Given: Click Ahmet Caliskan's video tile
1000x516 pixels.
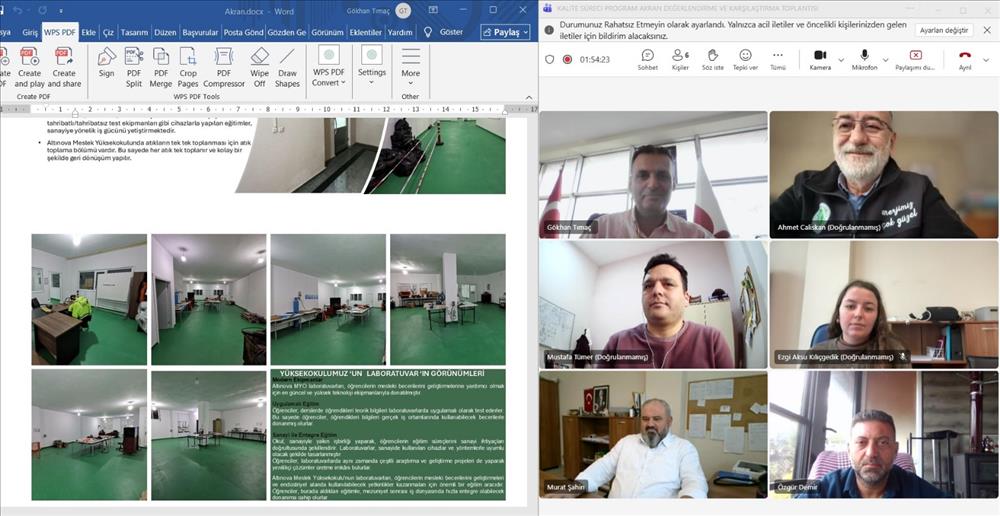Looking at the screenshot, I should [883, 174].
